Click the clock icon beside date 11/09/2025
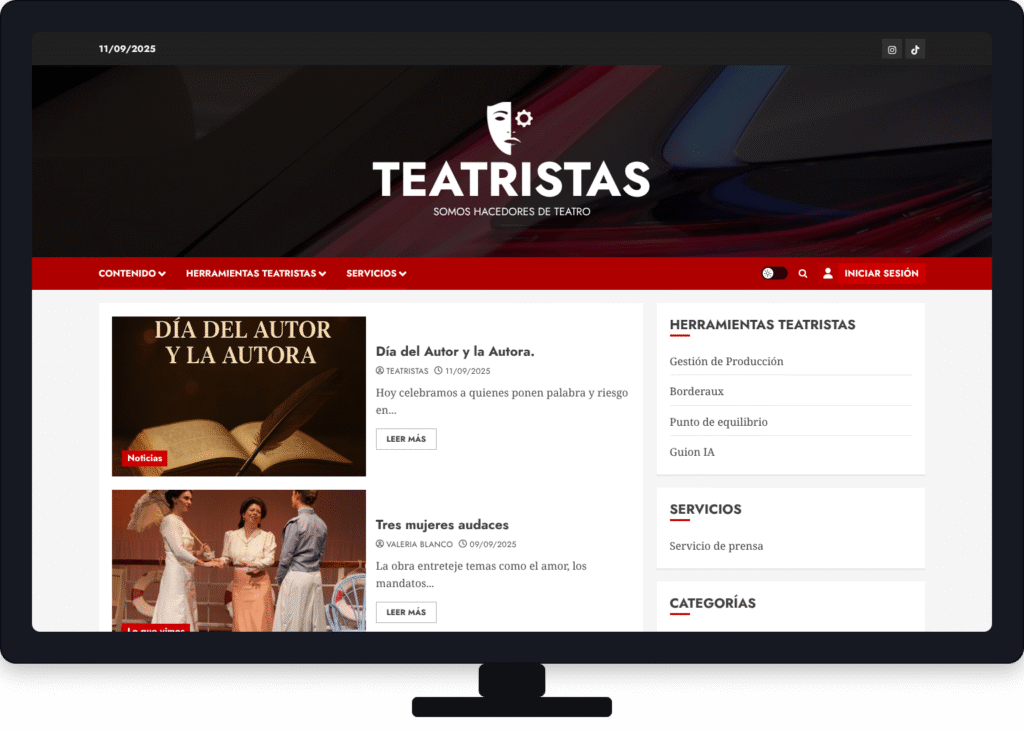Image resolution: width=1024 pixels, height=733 pixels. 439,371
